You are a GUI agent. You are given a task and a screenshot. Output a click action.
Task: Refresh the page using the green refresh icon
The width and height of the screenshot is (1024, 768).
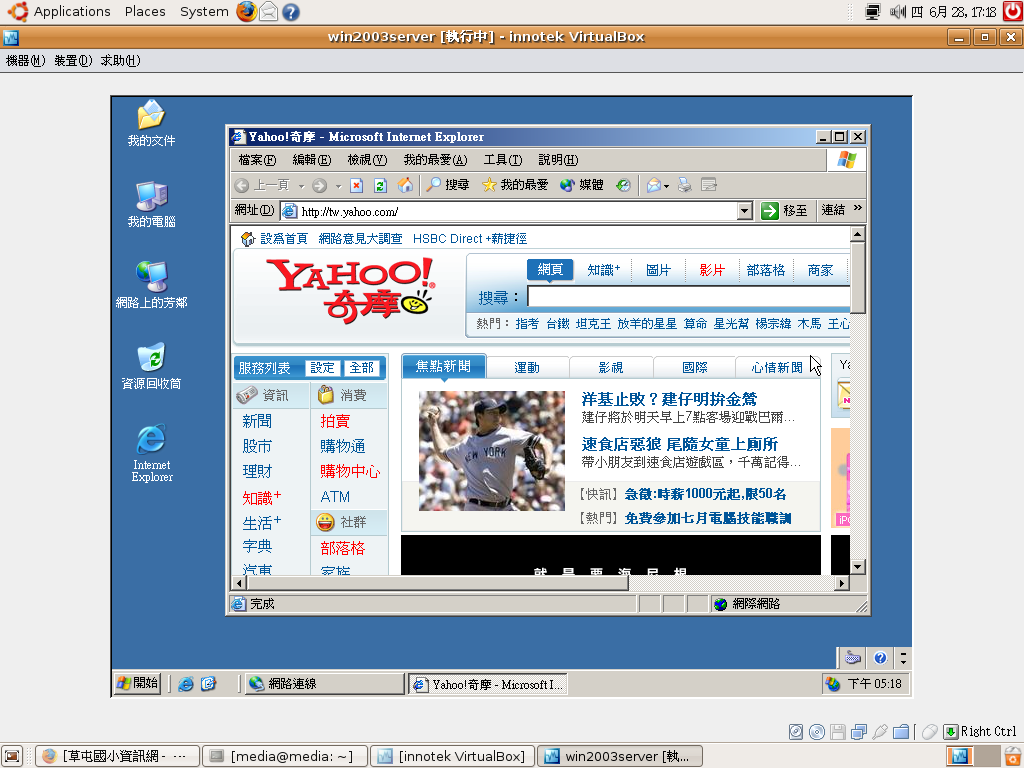[380, 185]
